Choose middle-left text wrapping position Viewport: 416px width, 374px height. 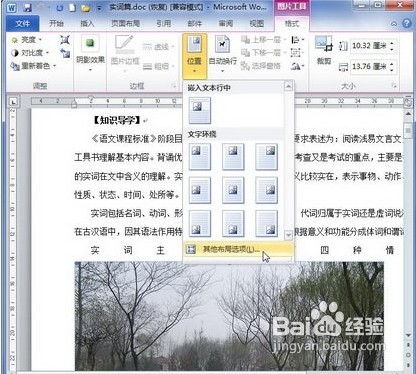point(200,190)
